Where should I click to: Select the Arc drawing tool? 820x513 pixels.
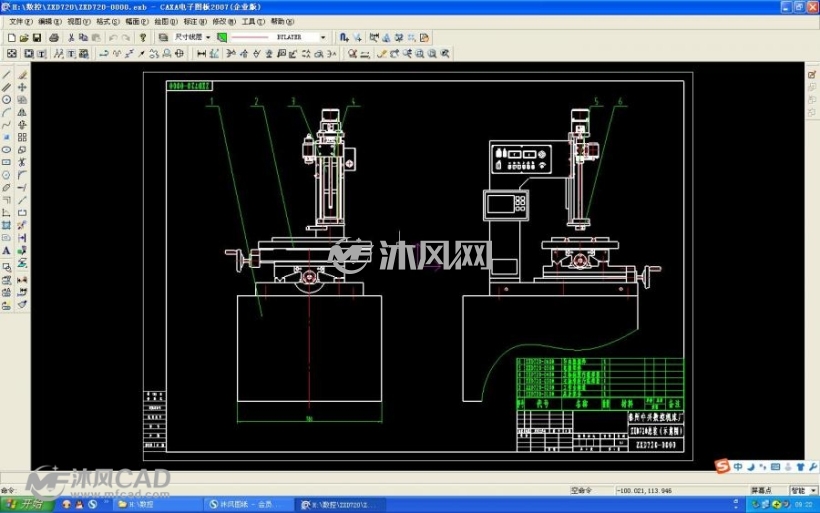click(6, 112)
